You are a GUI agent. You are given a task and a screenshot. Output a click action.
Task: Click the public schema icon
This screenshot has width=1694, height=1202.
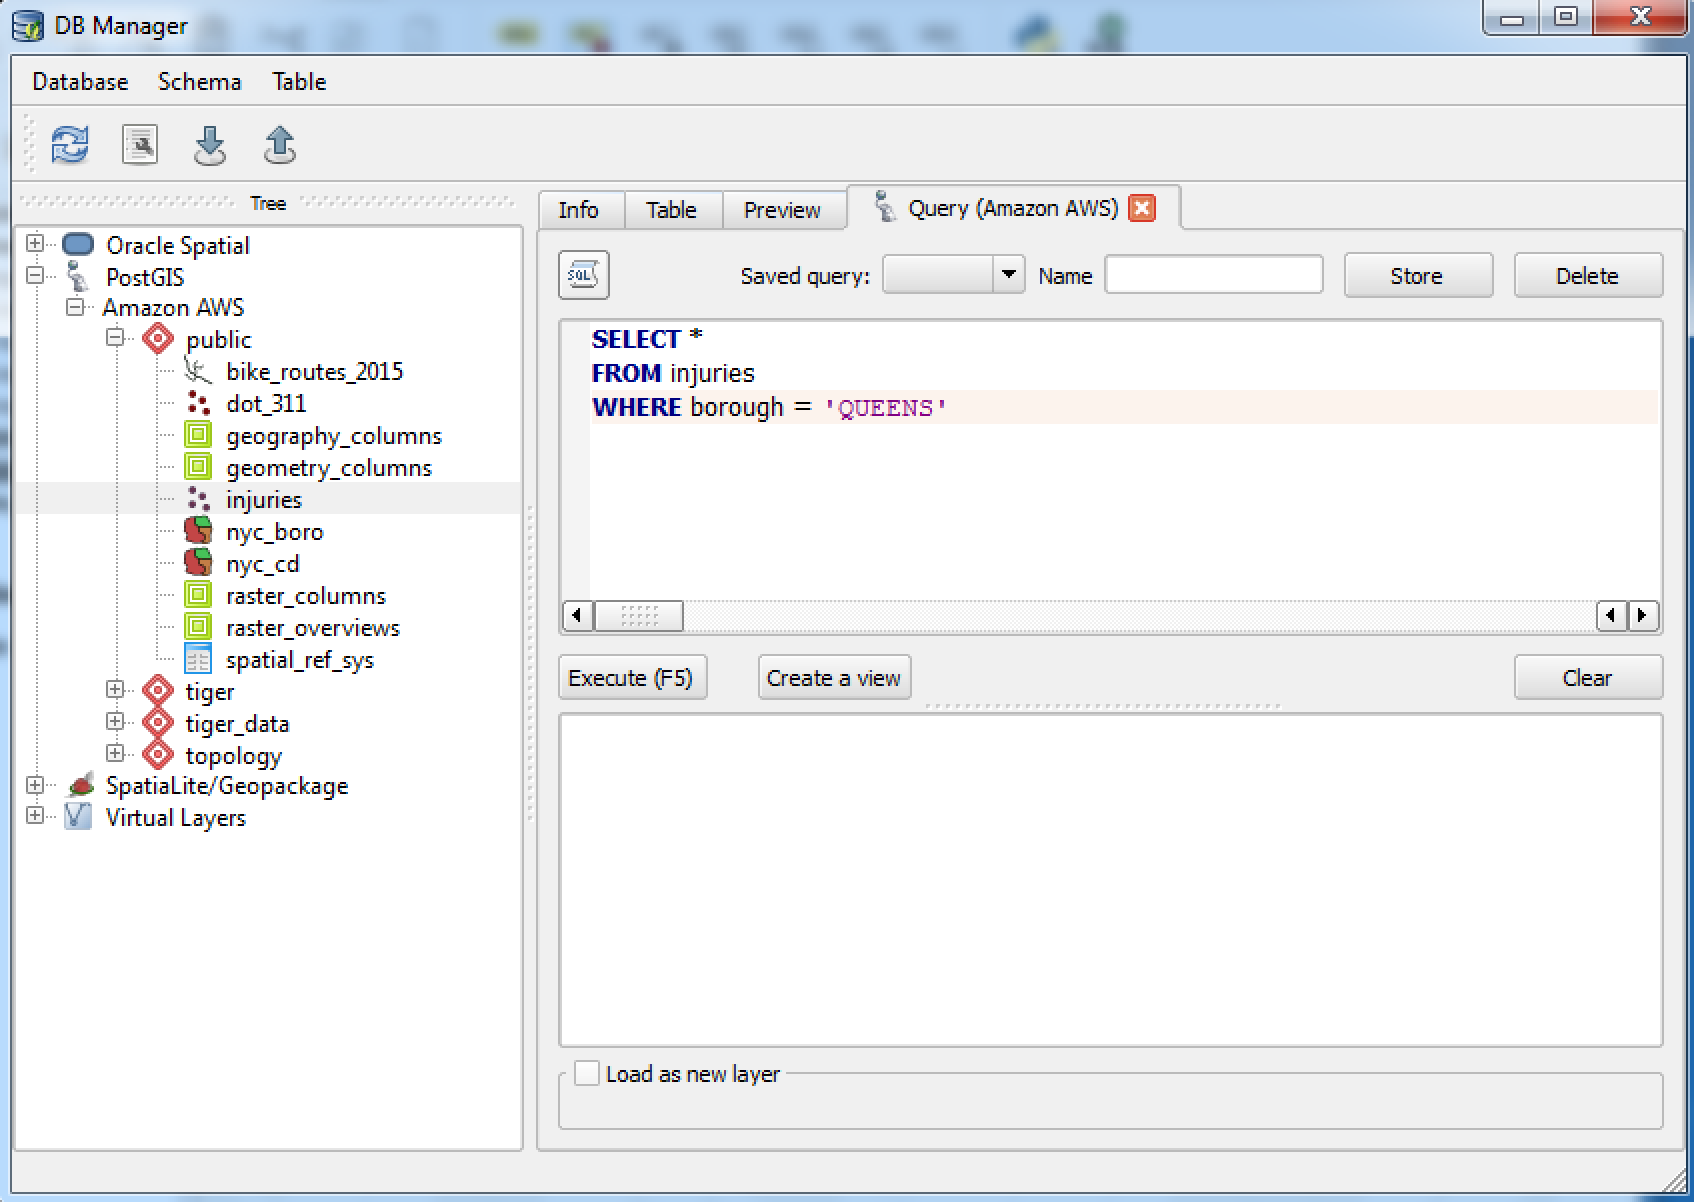[158, 339]
